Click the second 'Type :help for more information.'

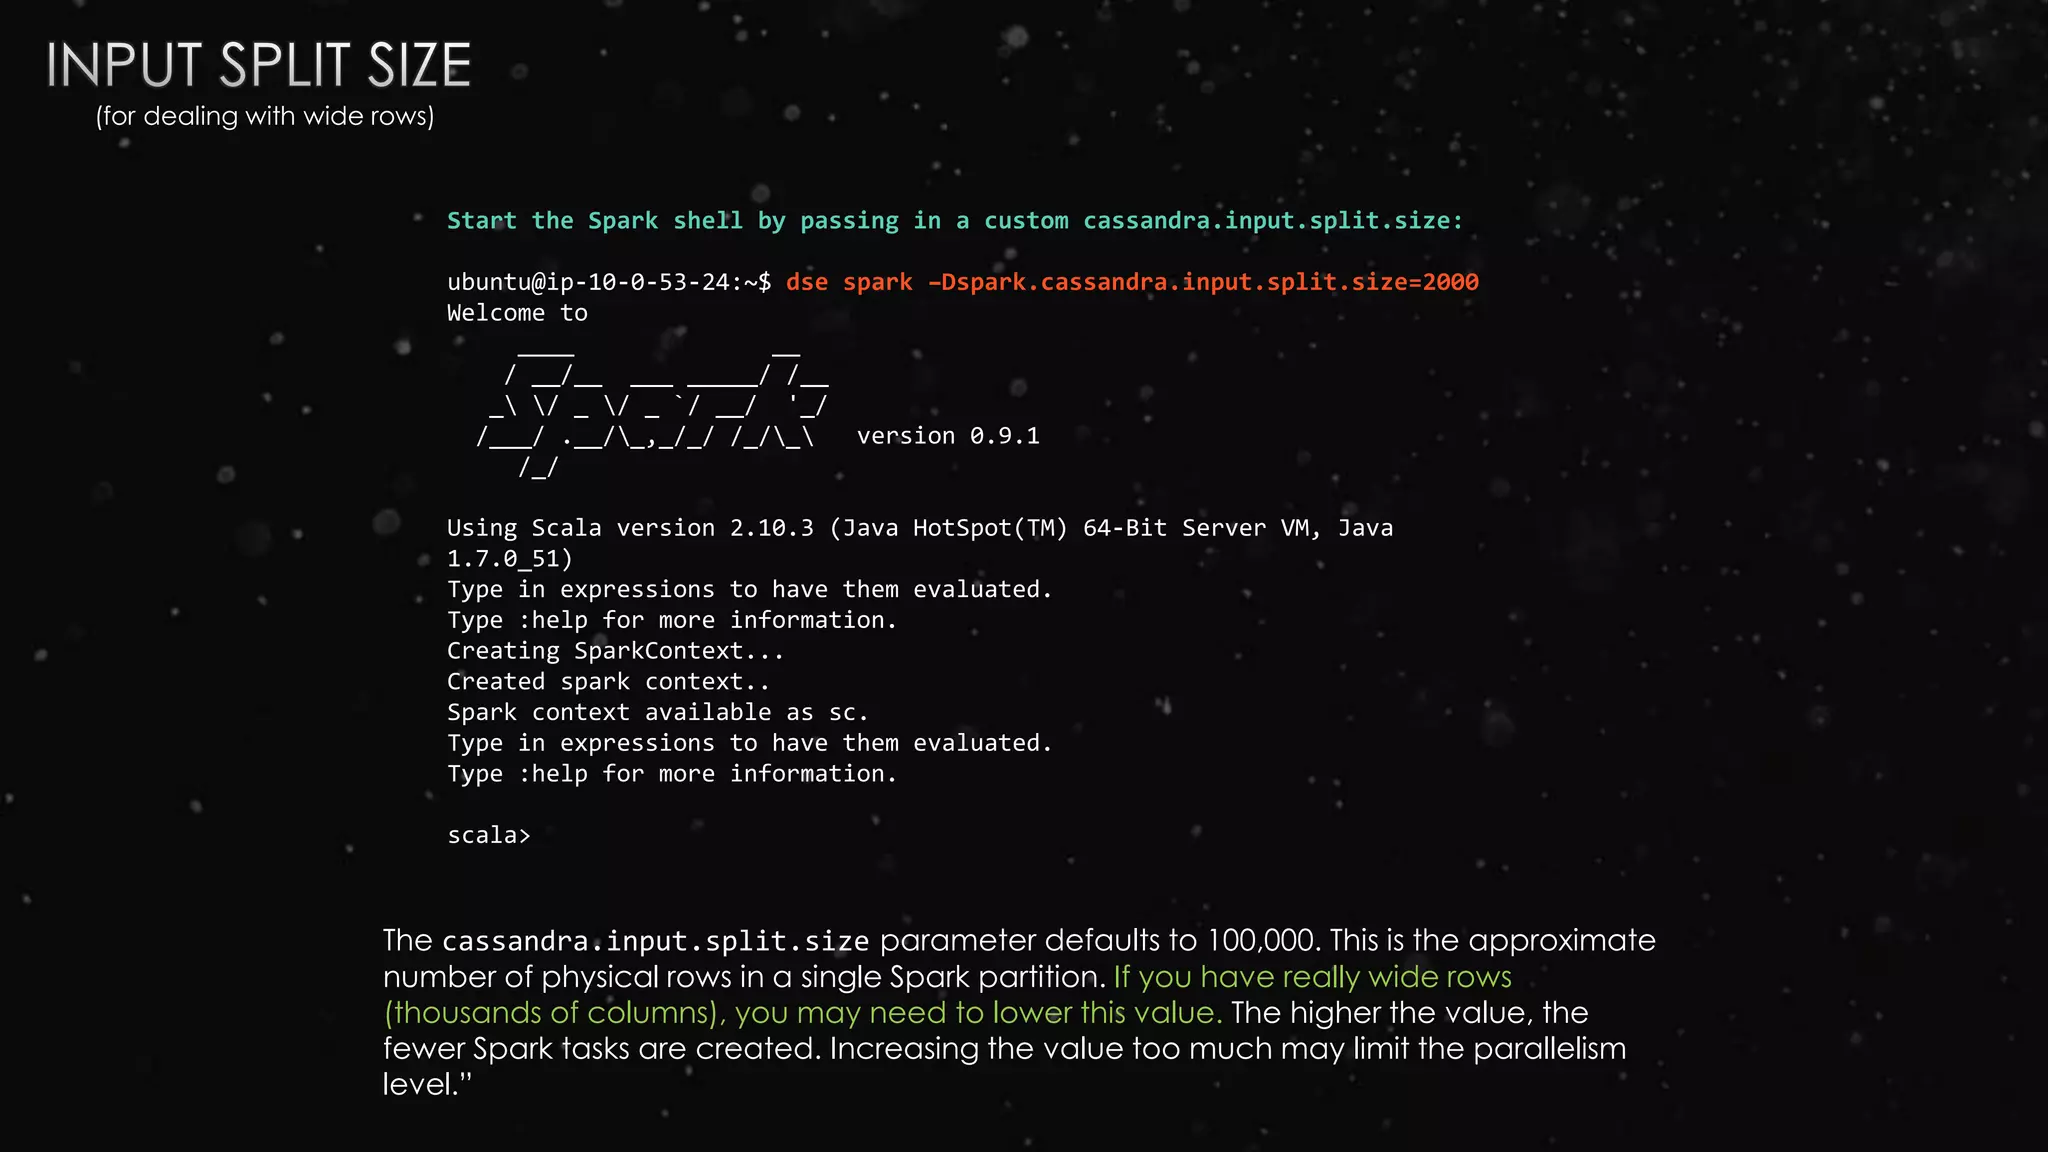pos(672,774)
